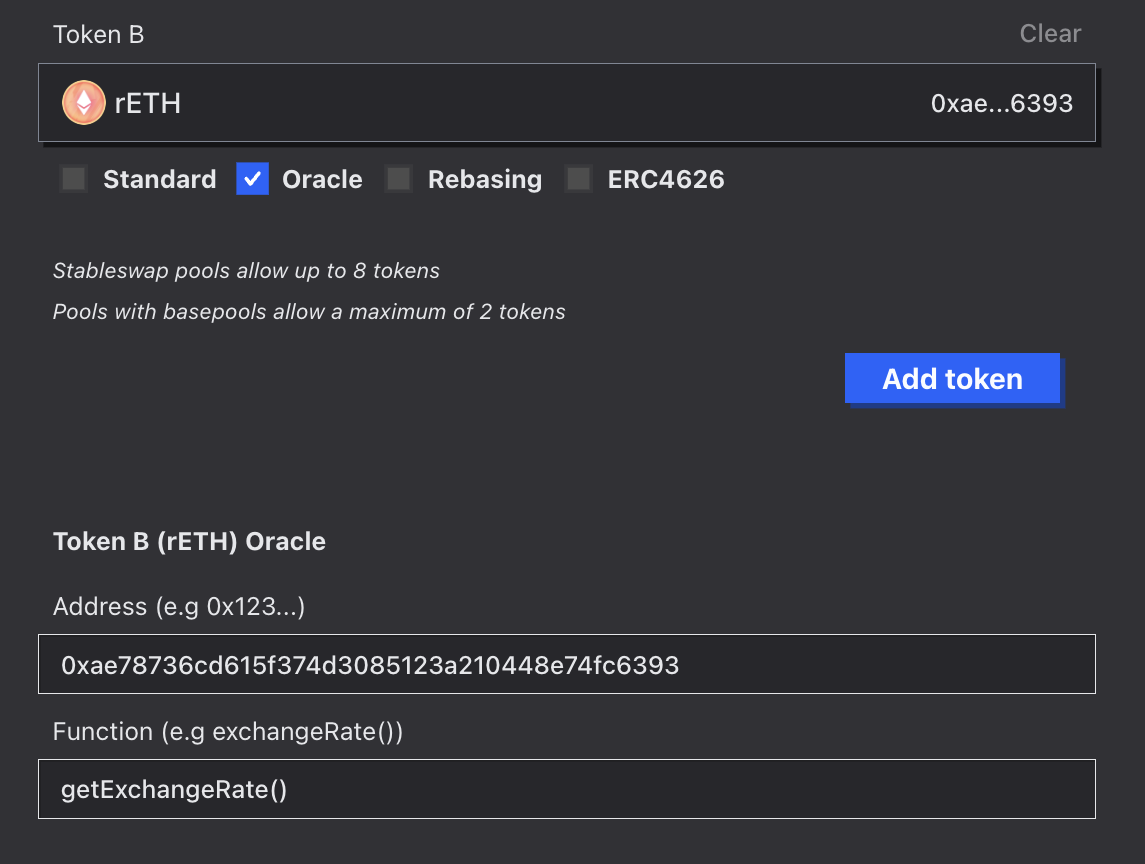The height and width of the screenshot is (864, 1145).
Task: Click the Function (e.g exchangeRate()) label
Action: (x=228, y=731)
